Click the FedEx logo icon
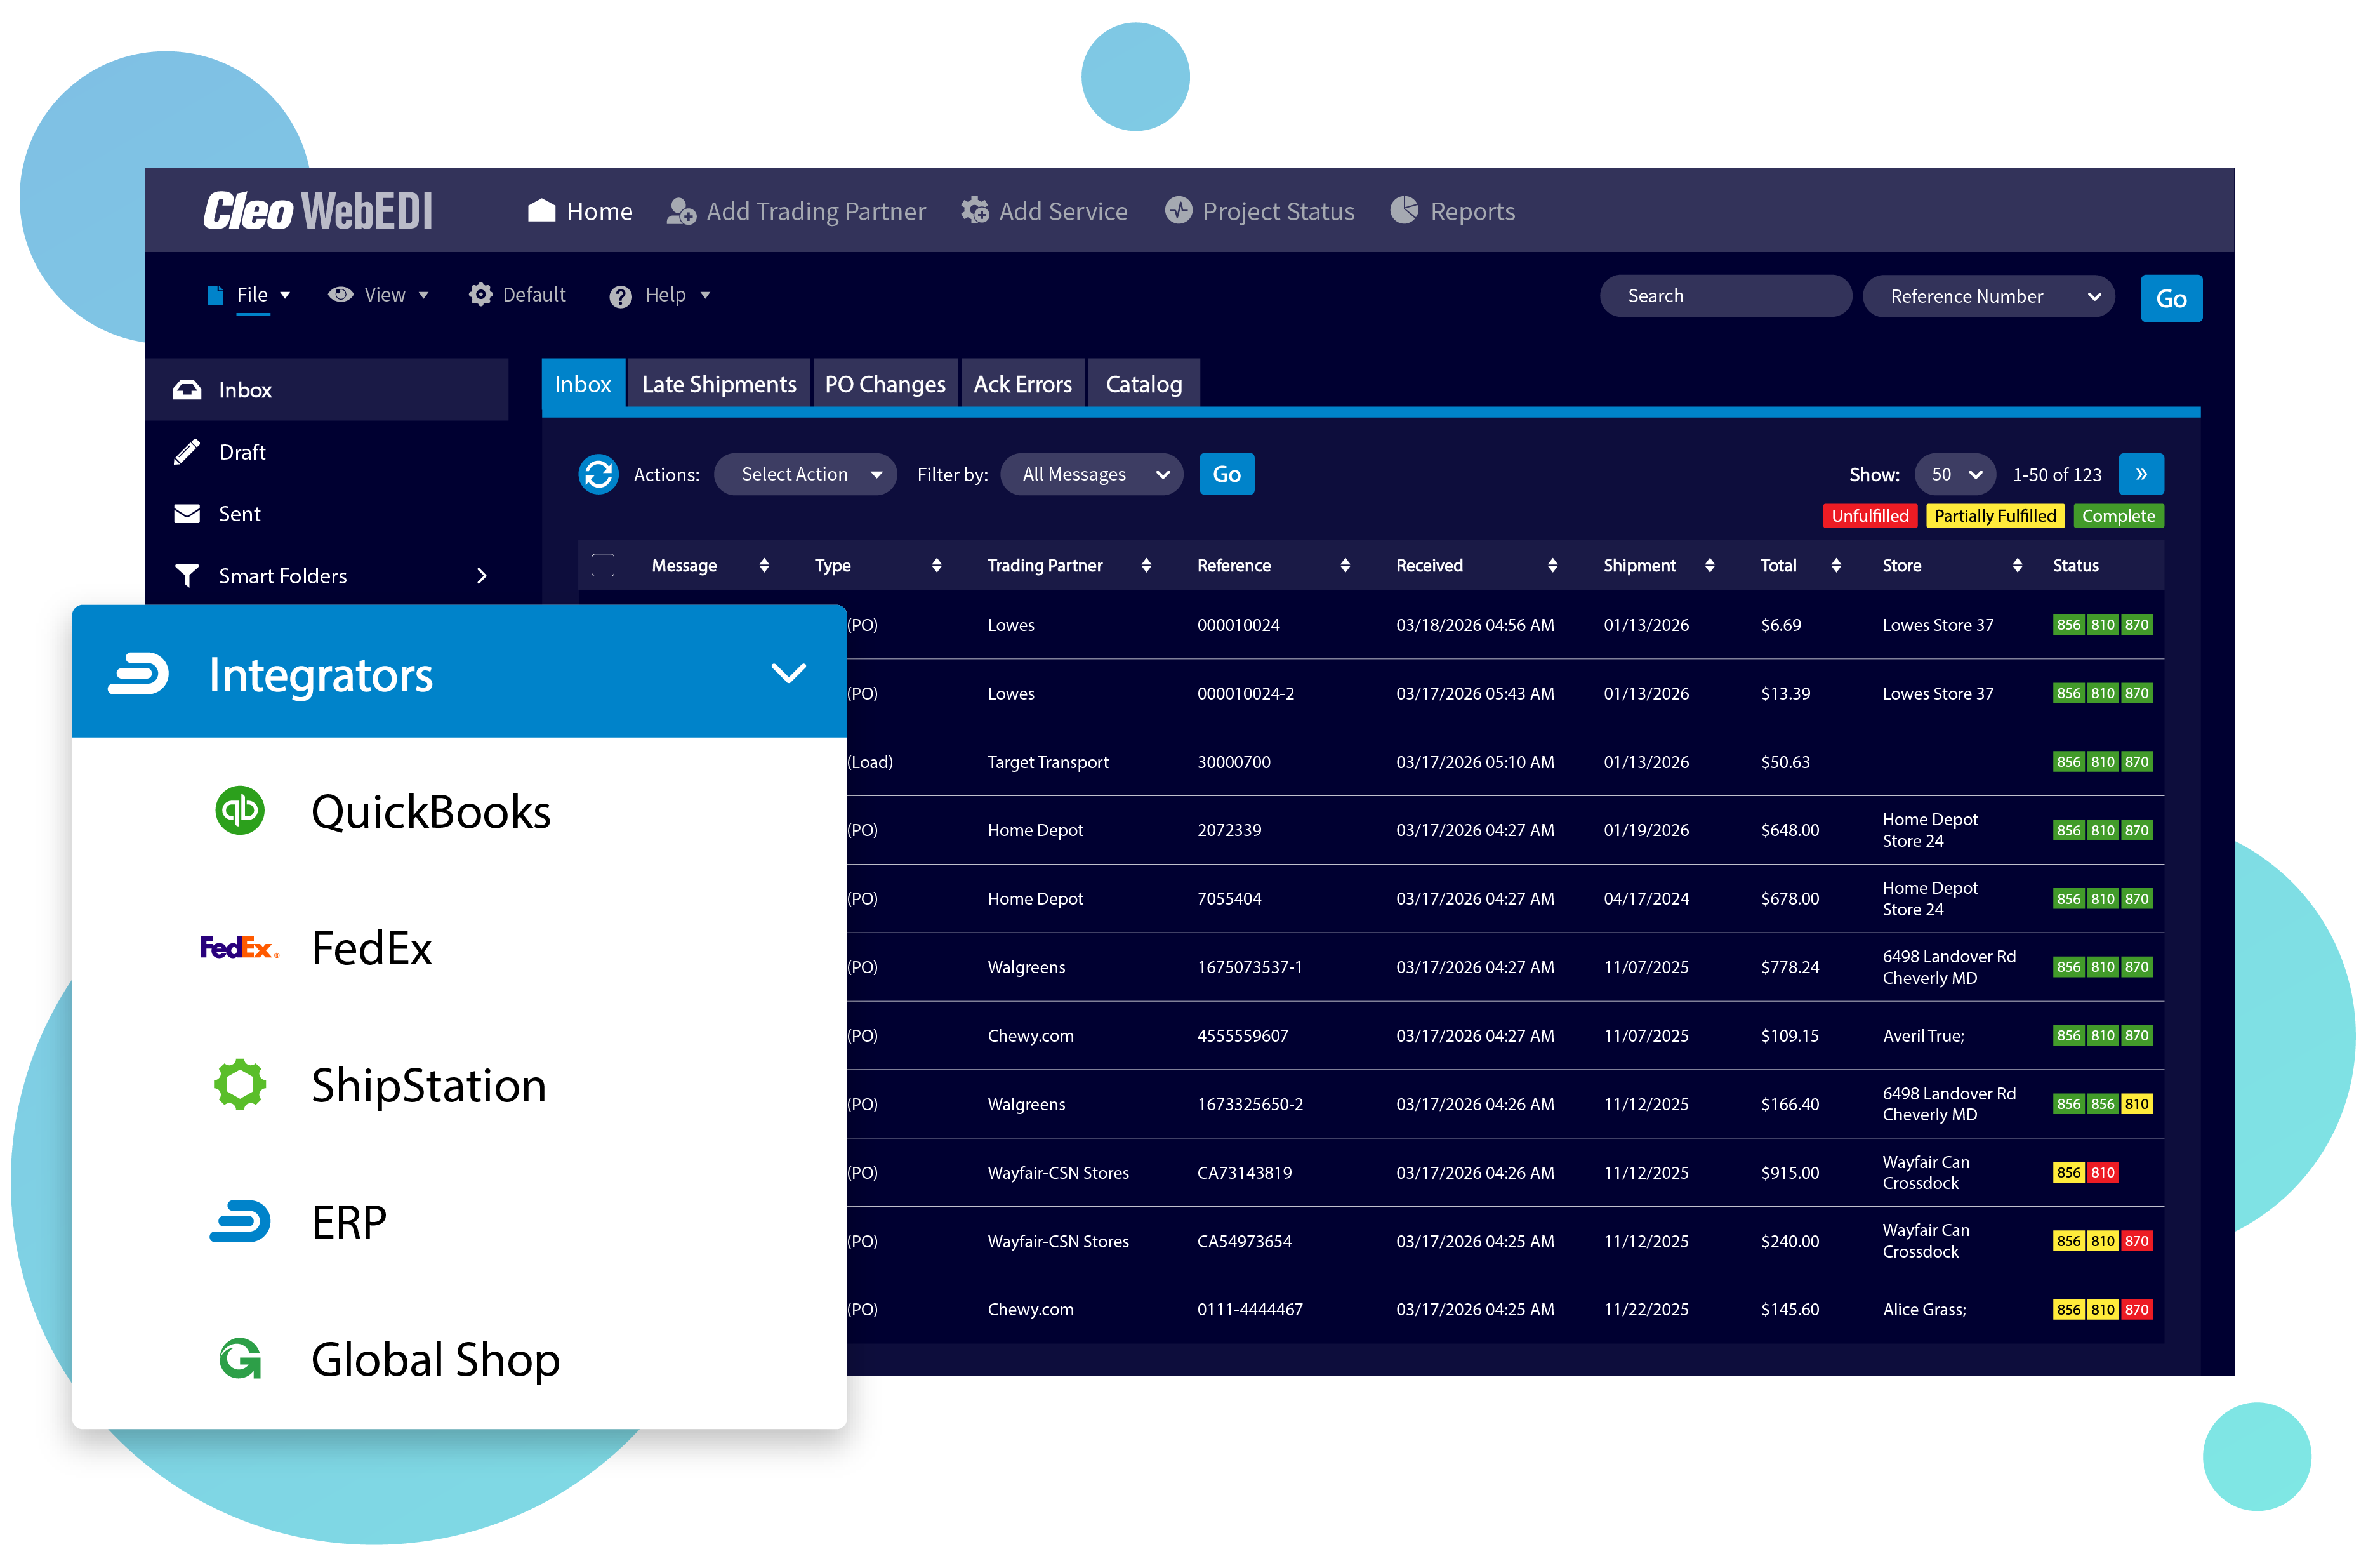2380x1561 pixels. pyautogui.click(x=239, y=947)
